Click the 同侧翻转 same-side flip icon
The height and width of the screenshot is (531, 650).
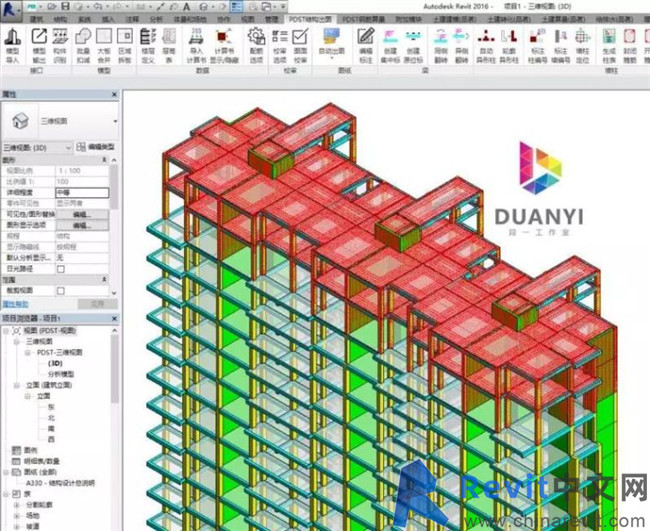[x=441, y=36]
